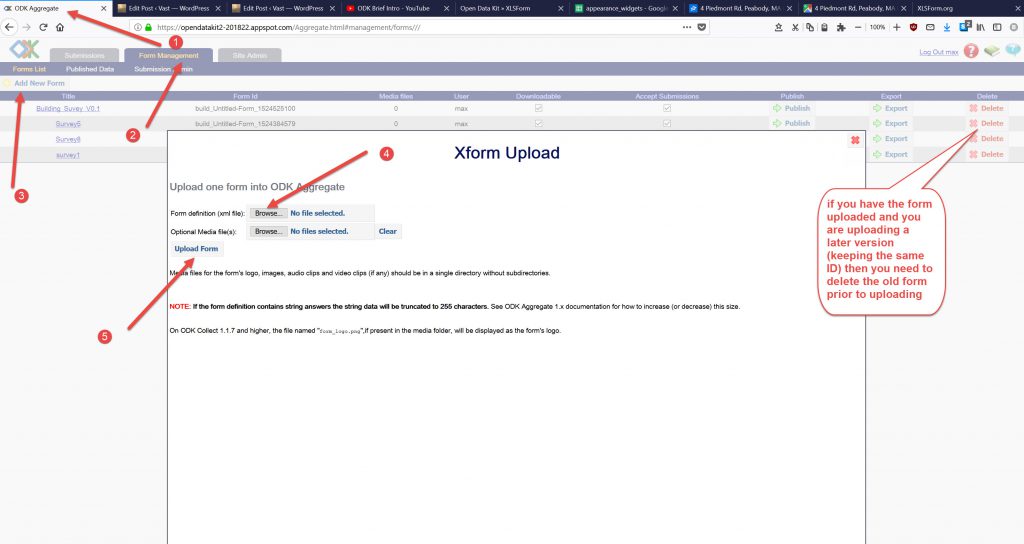The image size is (1024, 544).
Task: Toggle Accept Submissions checkbox for Building_Suvey_V0.1
Action: (667, 108)
